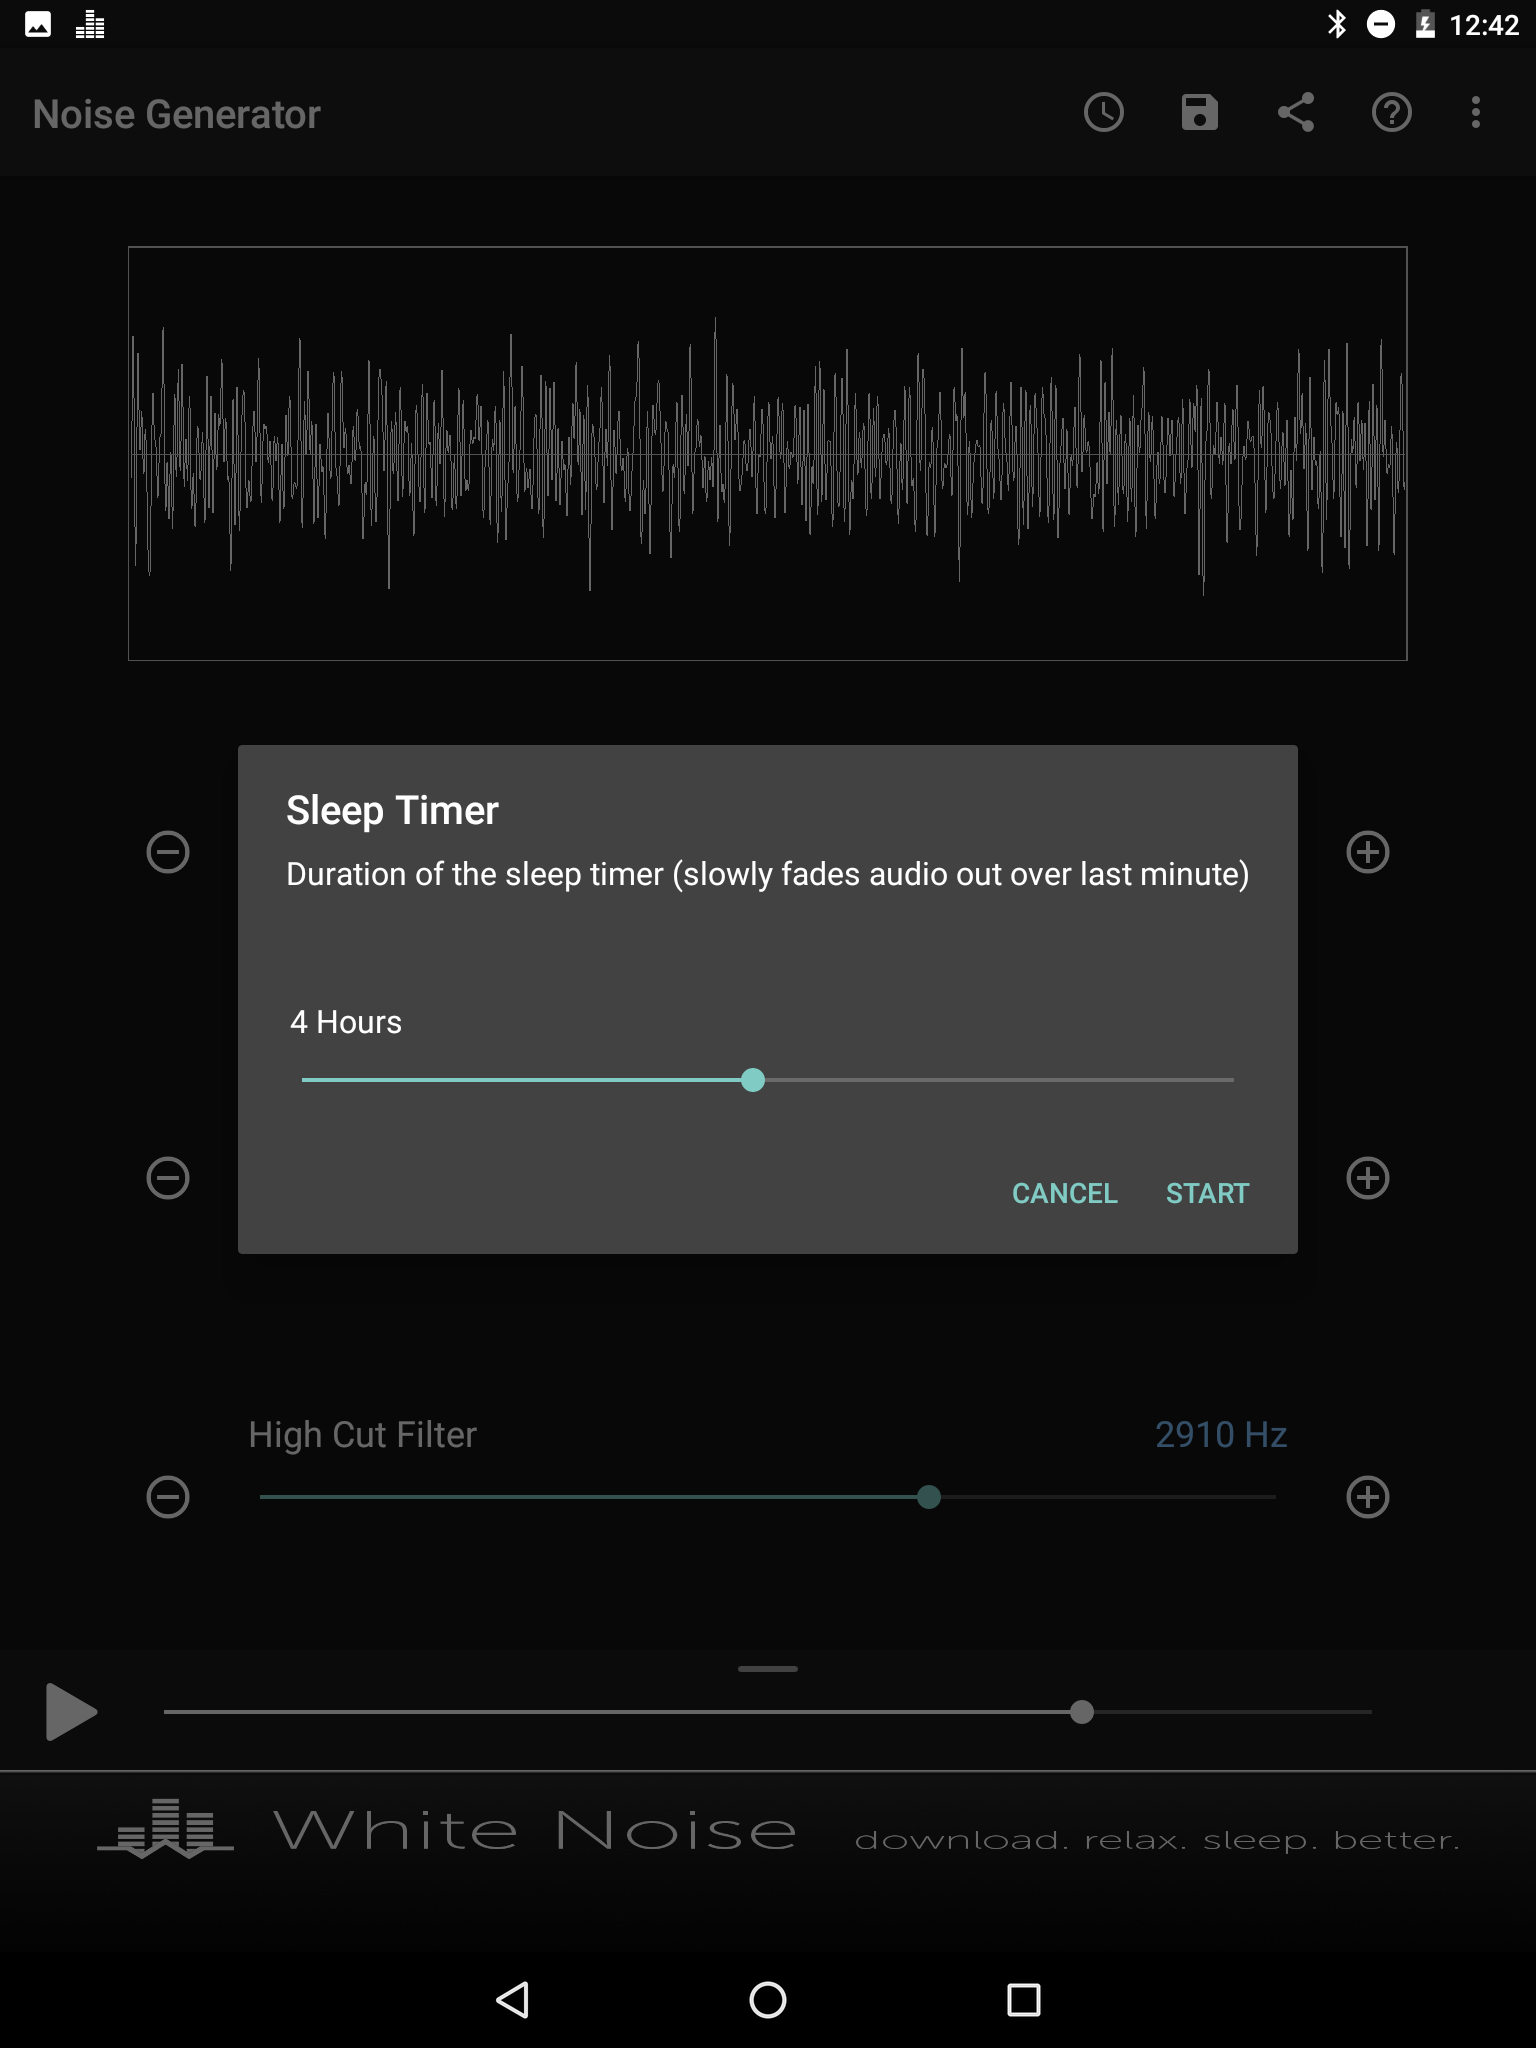
Task: Click the 2910 Hz value
Action: (x=1221, y=1435)
